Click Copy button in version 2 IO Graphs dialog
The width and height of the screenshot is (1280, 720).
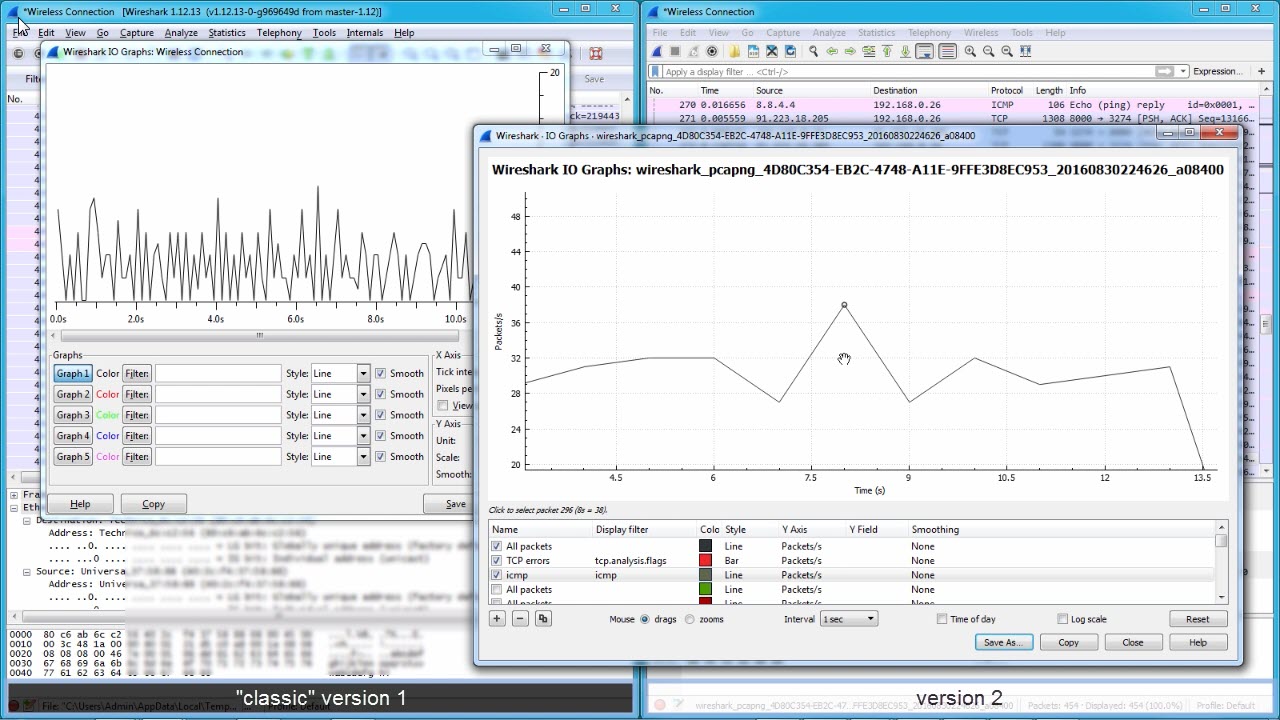pos(1068,643)
